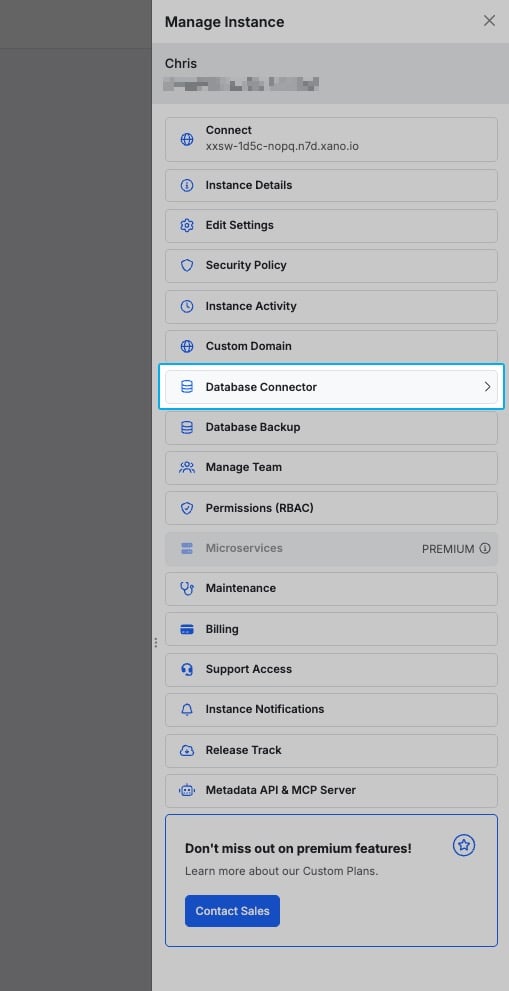Expand the Database Connector chevron arrow
This screenshot has height=991, width=509.
pyautogui.click(x=487, y=387)
